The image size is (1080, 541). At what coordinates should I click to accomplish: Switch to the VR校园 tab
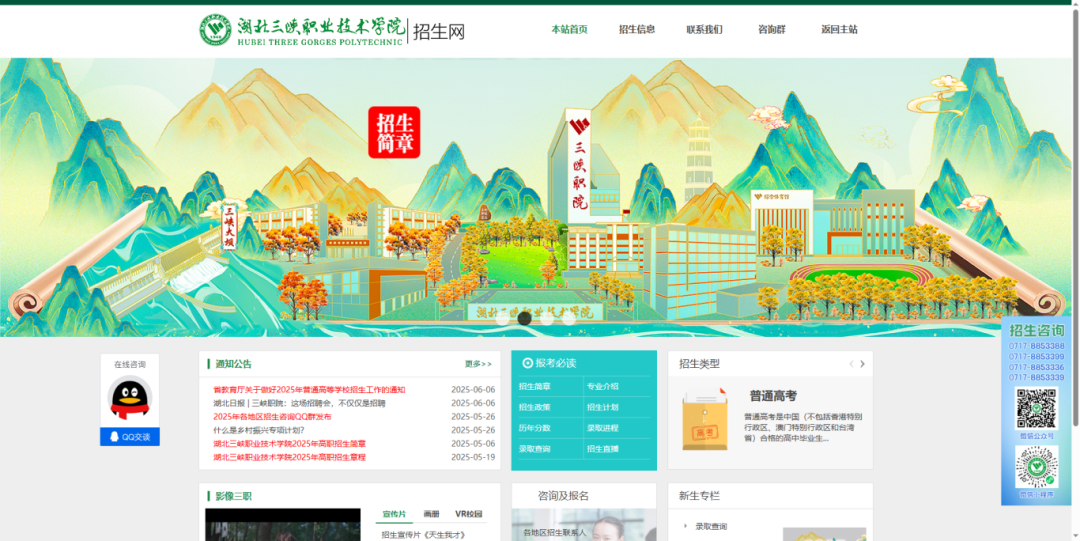pos(468,514)
